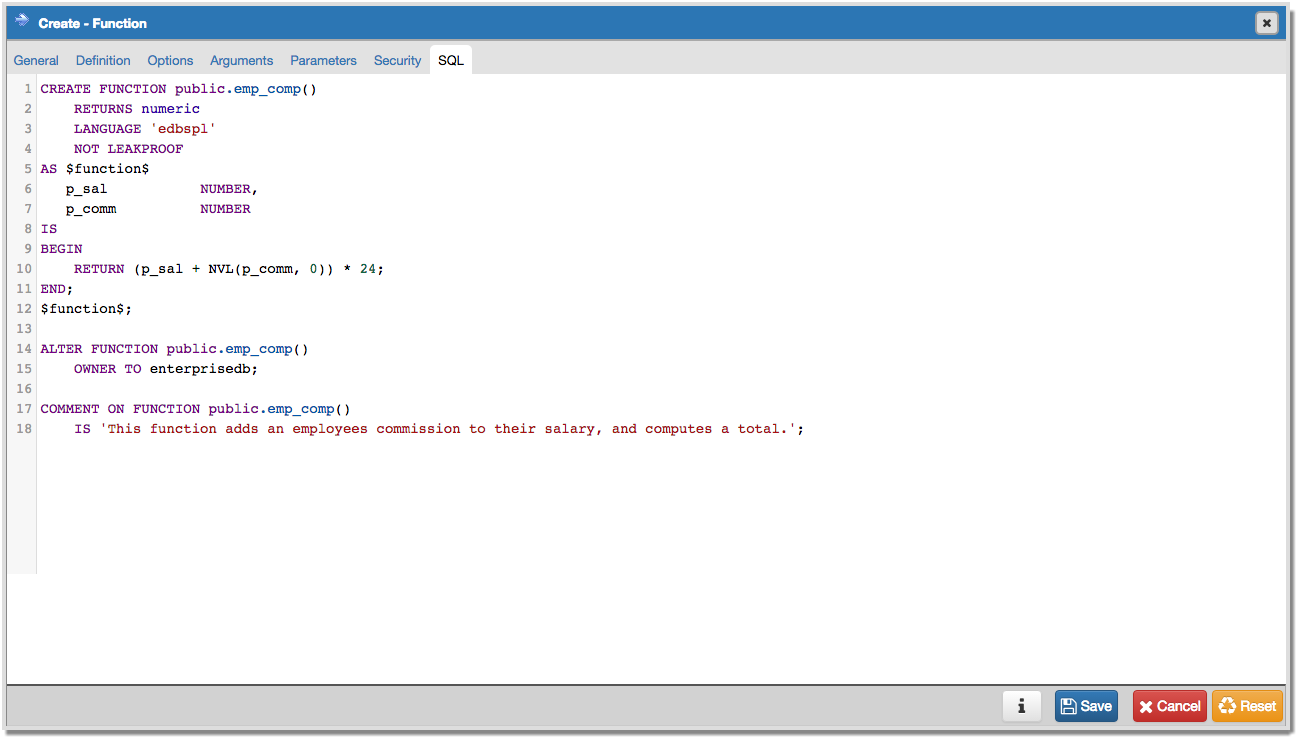Open the Parameters tab
Screen dimensions: 1298x738
(x=323, y=61)
